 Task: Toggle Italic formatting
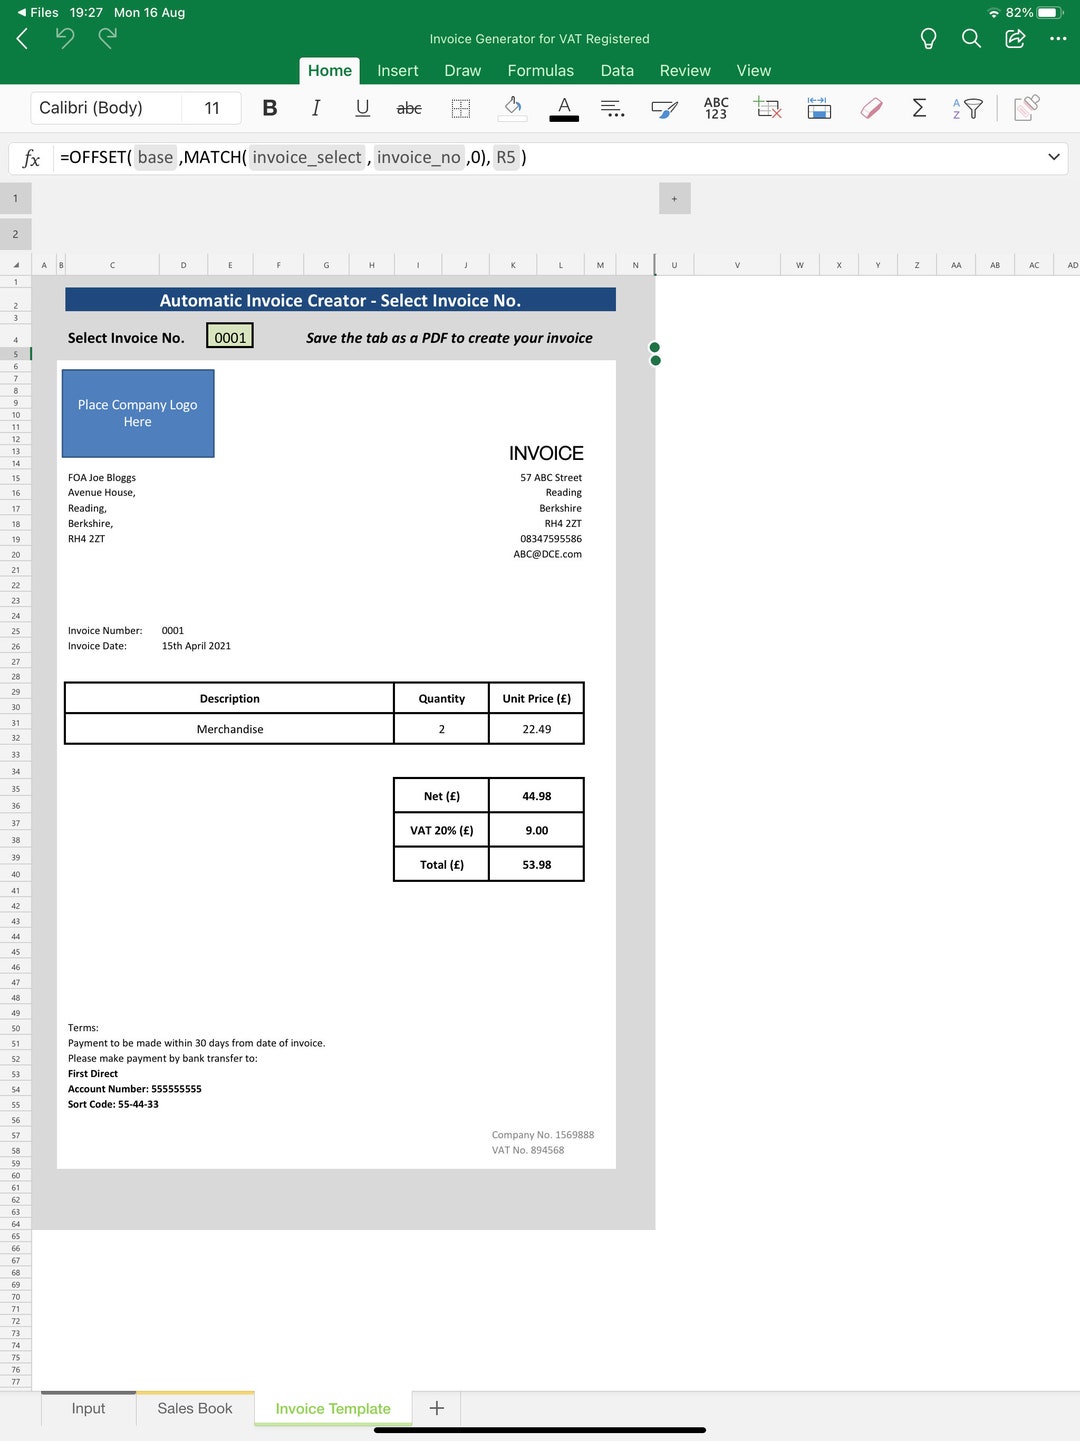[315, 108]
